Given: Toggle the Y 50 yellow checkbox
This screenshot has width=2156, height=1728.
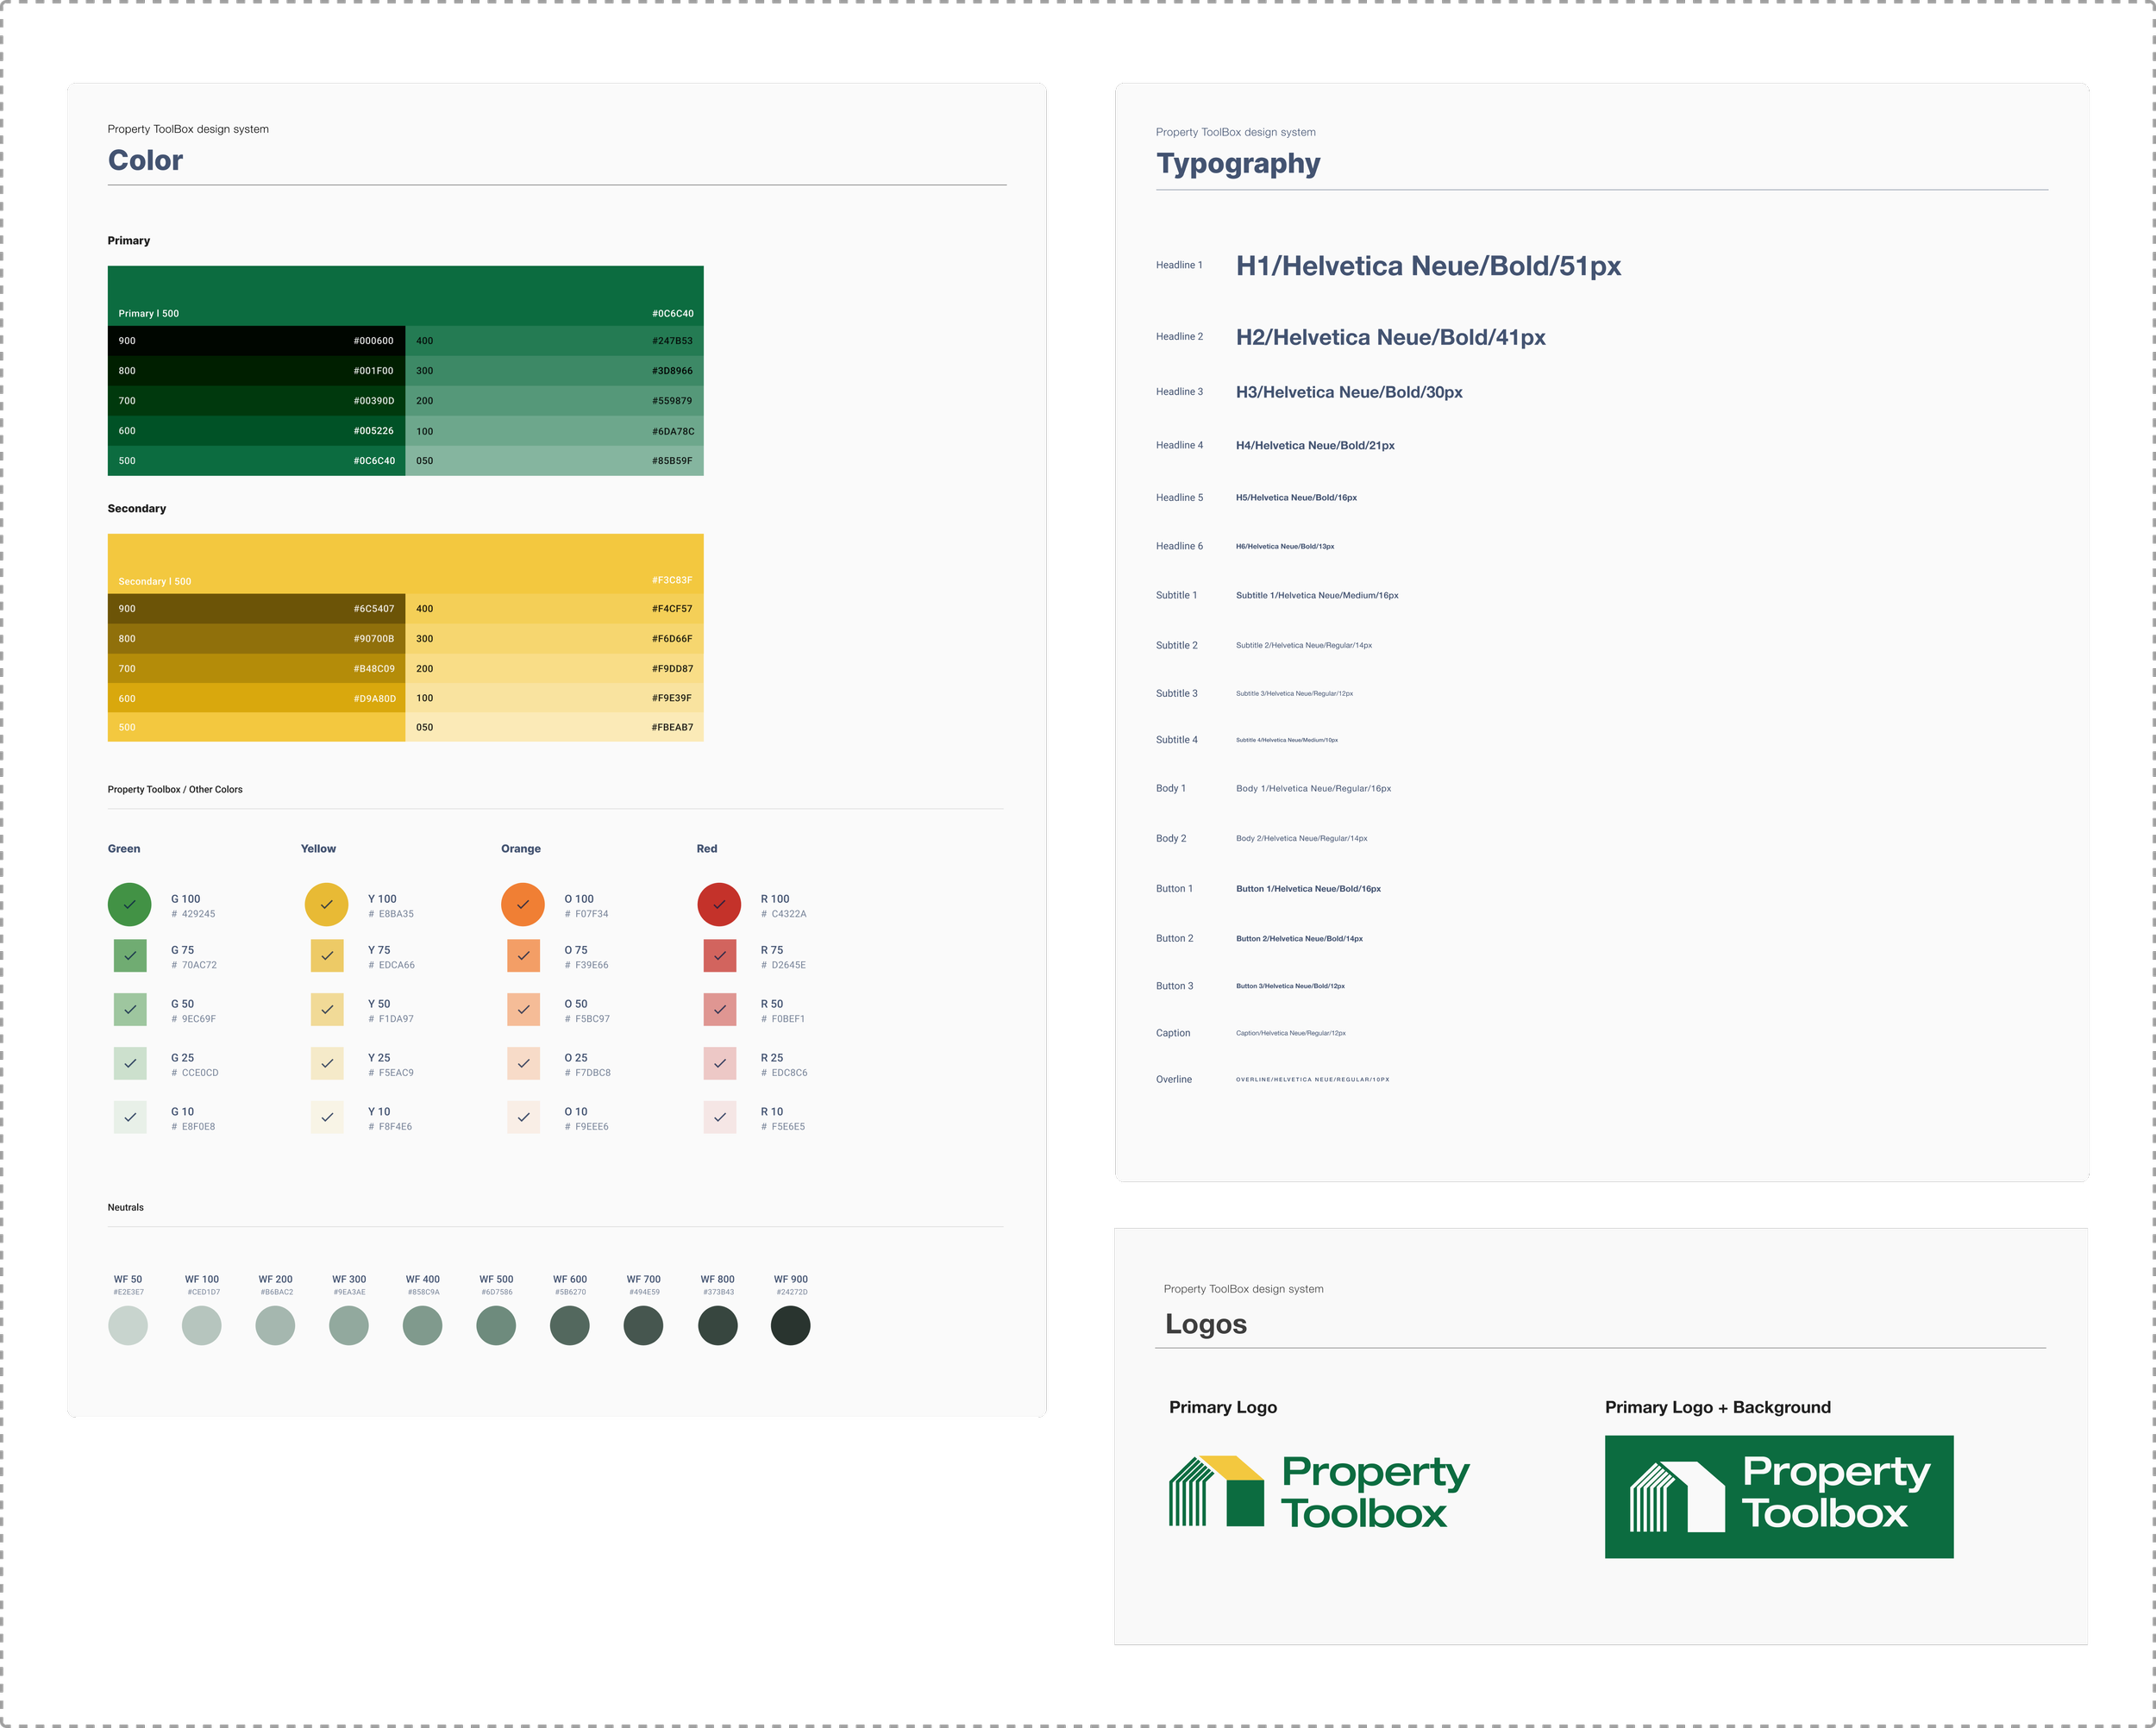Looking at the screenshot, I should tap(327, 1010).
